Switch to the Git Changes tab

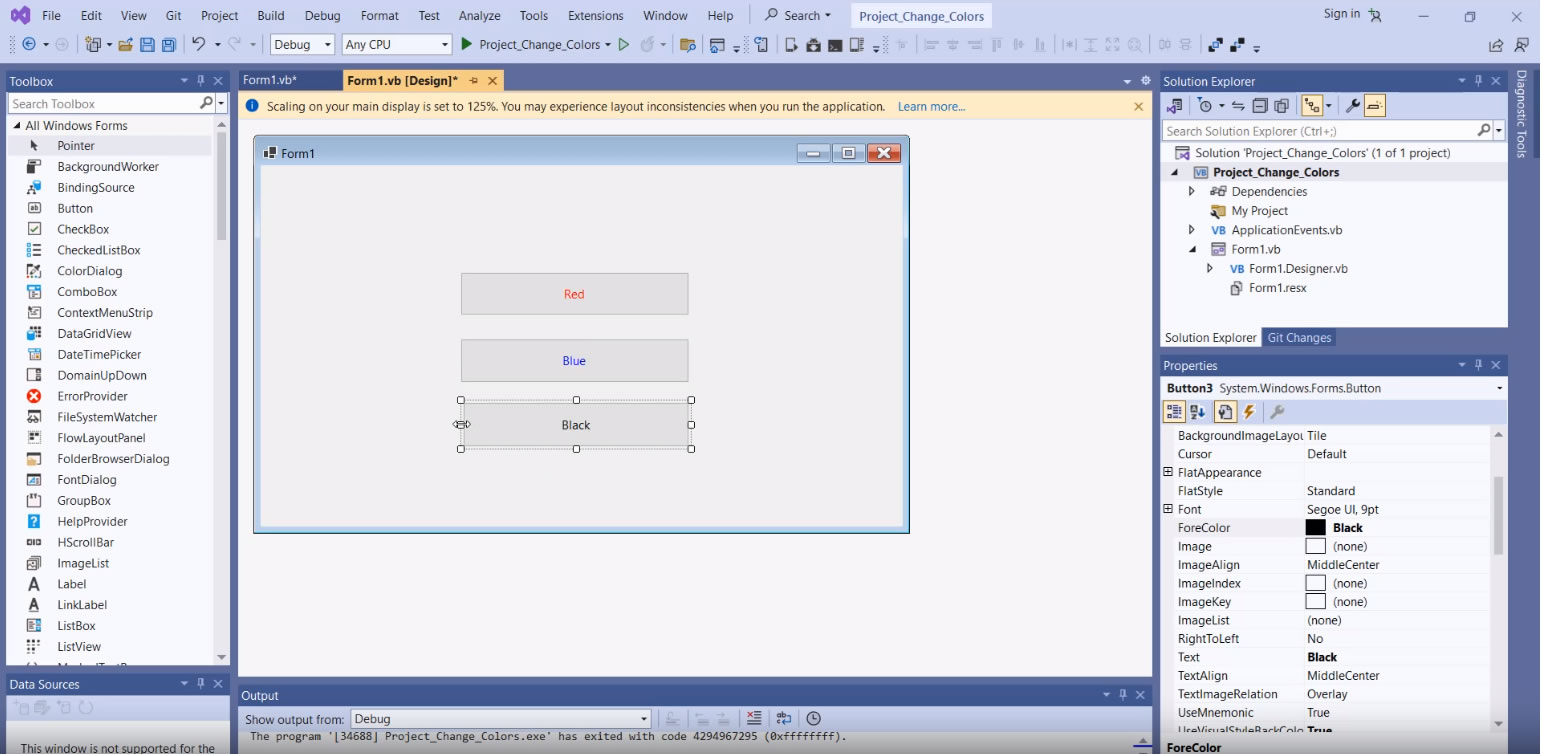[x=1299, y=338]
